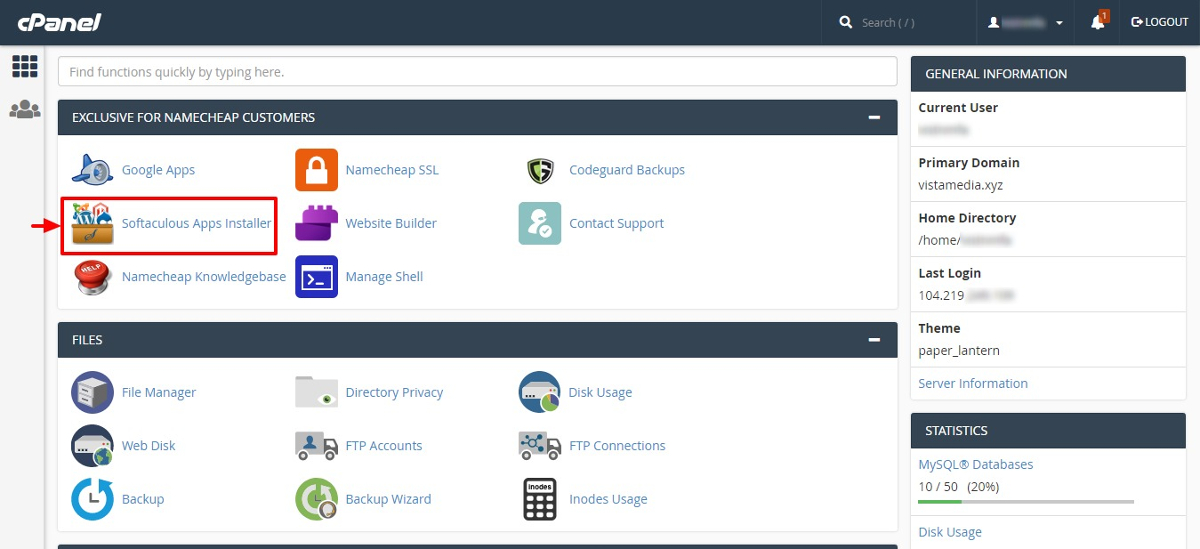
Task: Click the Statistics panel header
Action: 1048,430
